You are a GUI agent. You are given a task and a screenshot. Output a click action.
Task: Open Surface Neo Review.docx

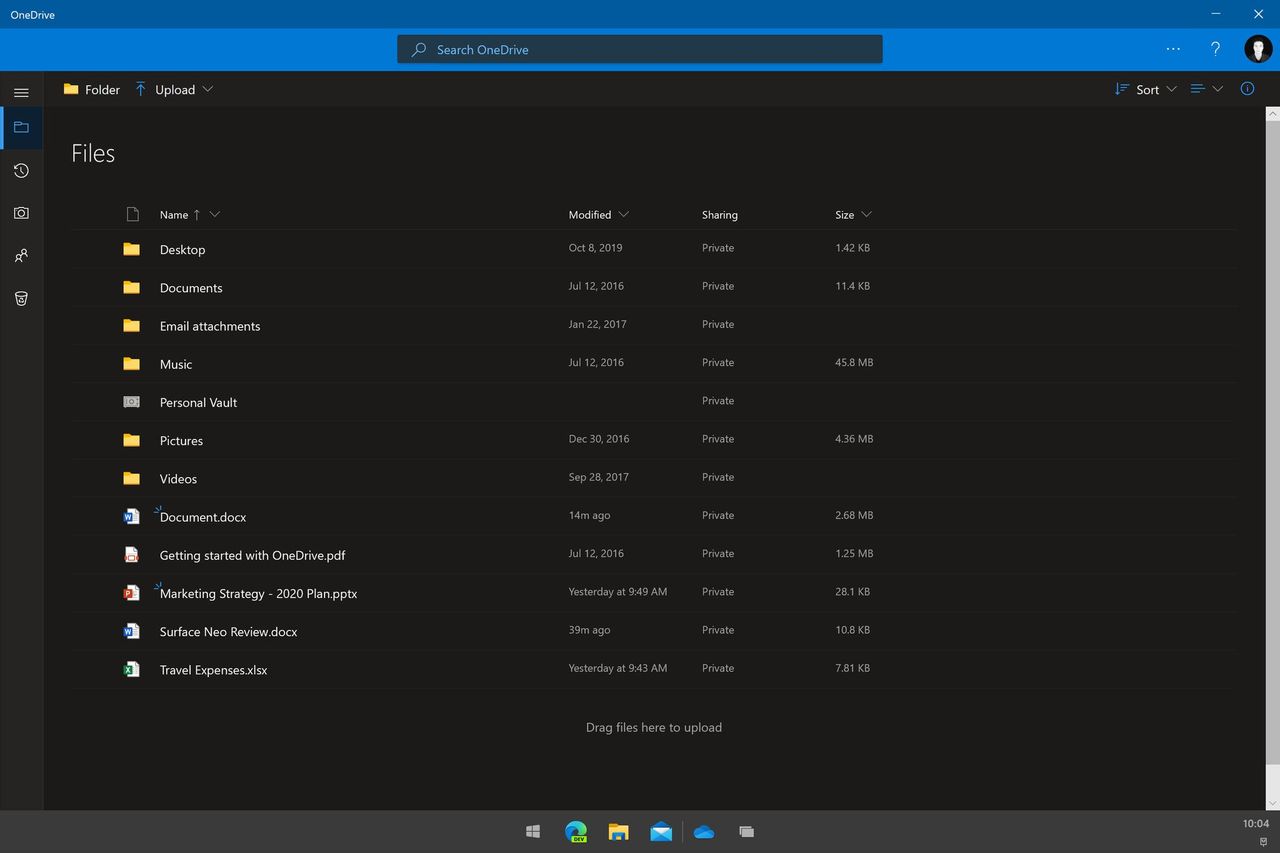228,632
